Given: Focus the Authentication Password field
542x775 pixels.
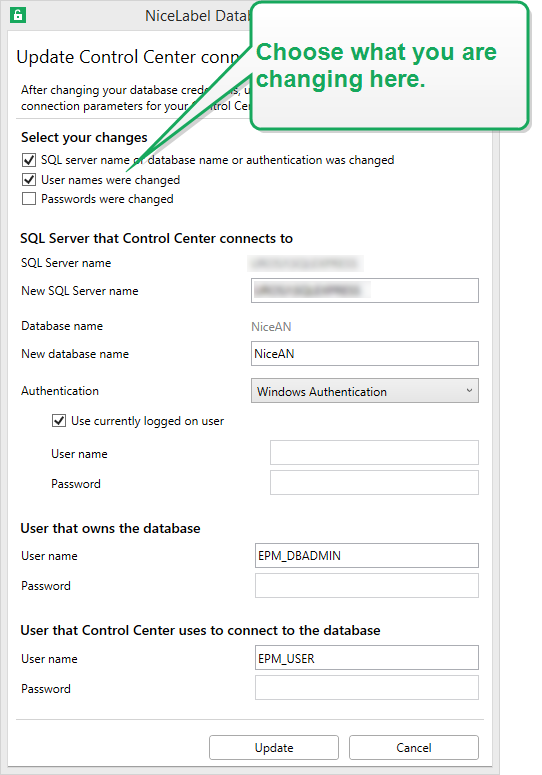Looking at the screenshot, I should pos(374,482).
